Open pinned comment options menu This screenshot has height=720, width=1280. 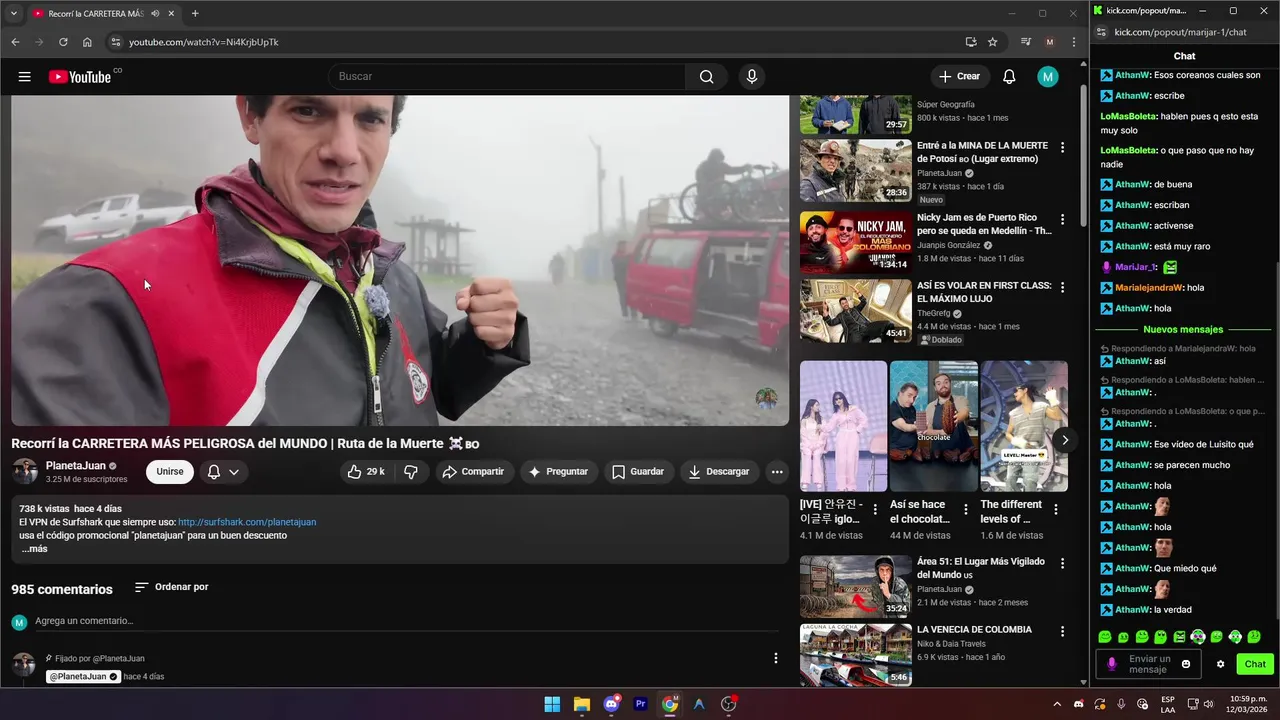pos(775,658)
